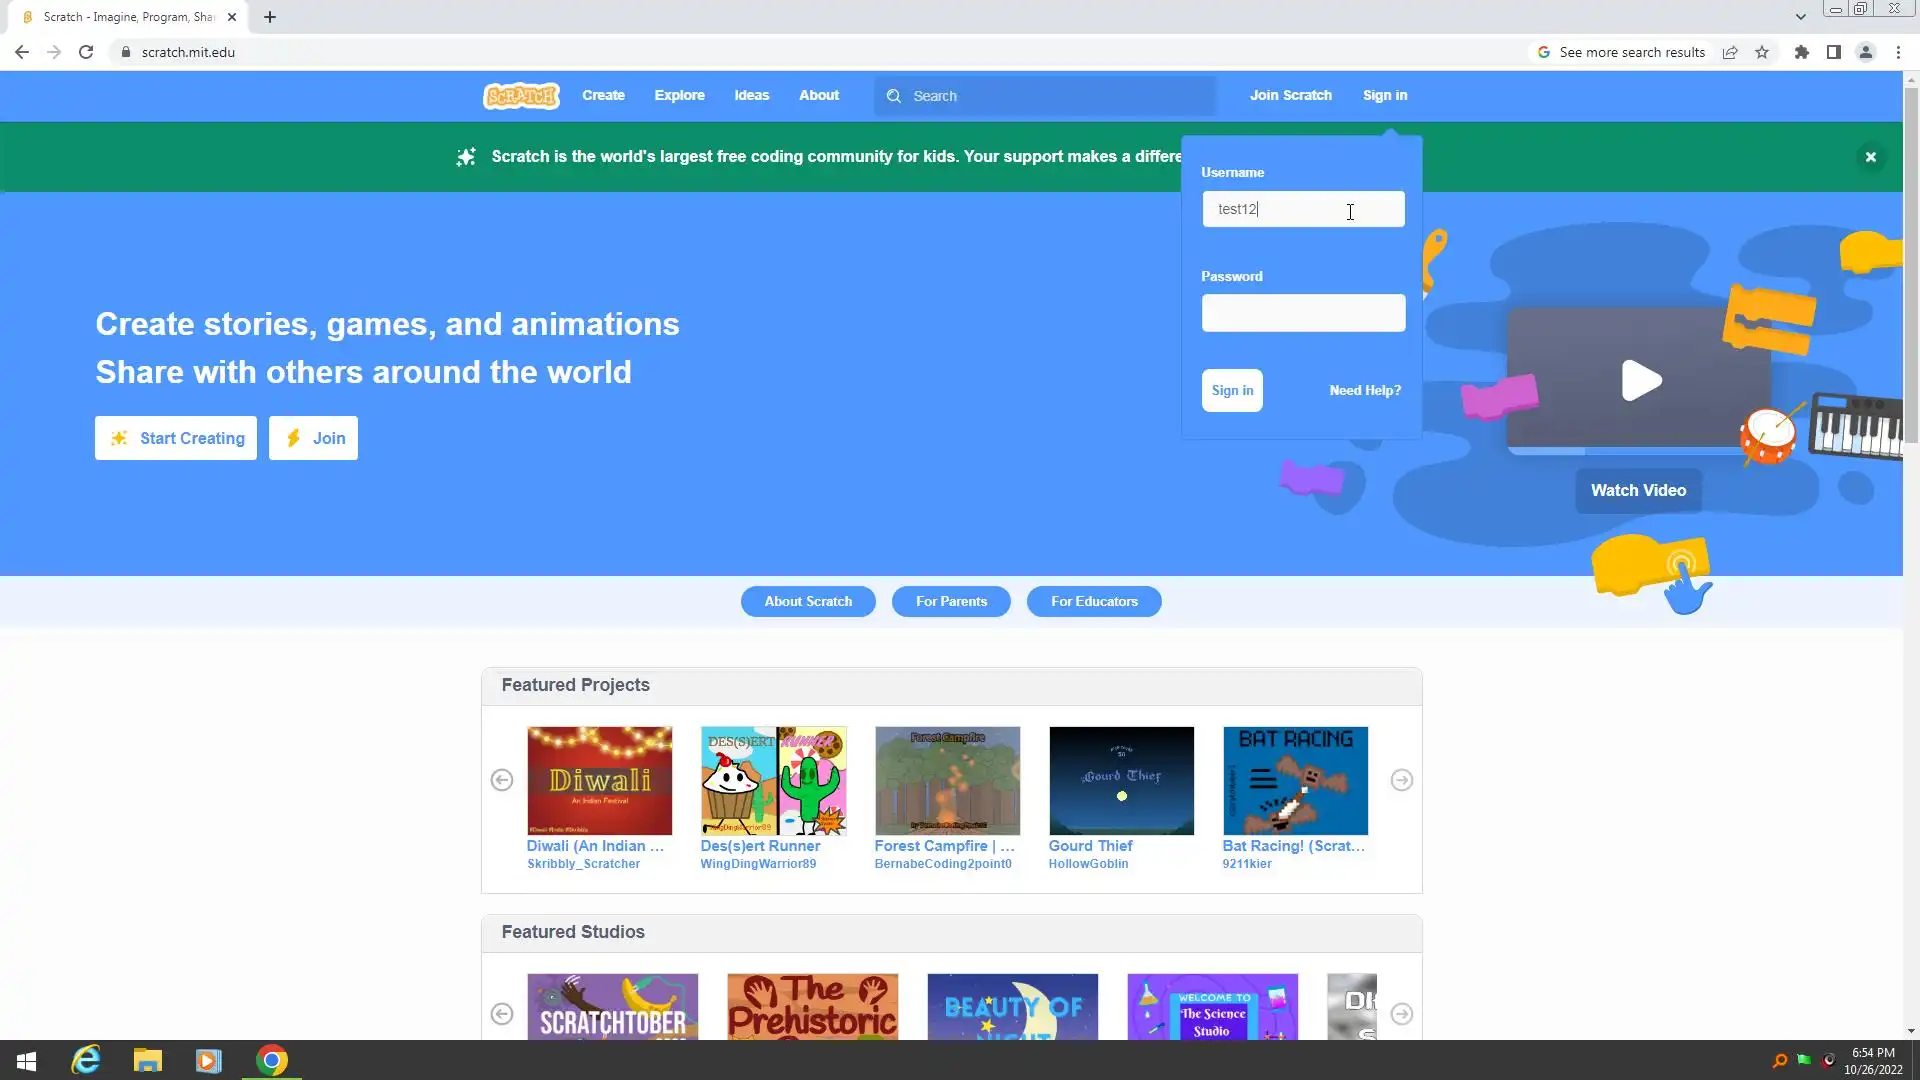Play the intro video
This screenshot has width=1920, height=1080.
tap(1641, 380)
